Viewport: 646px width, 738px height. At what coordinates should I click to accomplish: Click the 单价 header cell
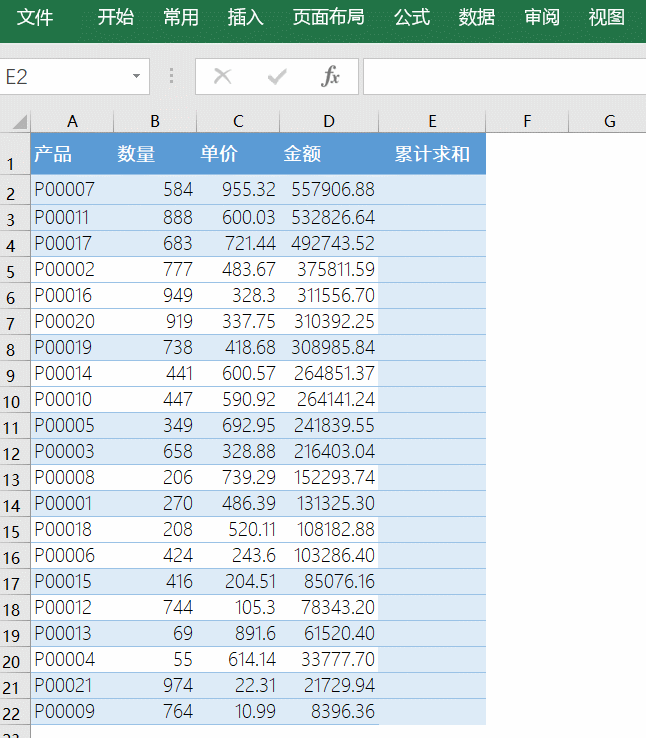coord(238,154)
